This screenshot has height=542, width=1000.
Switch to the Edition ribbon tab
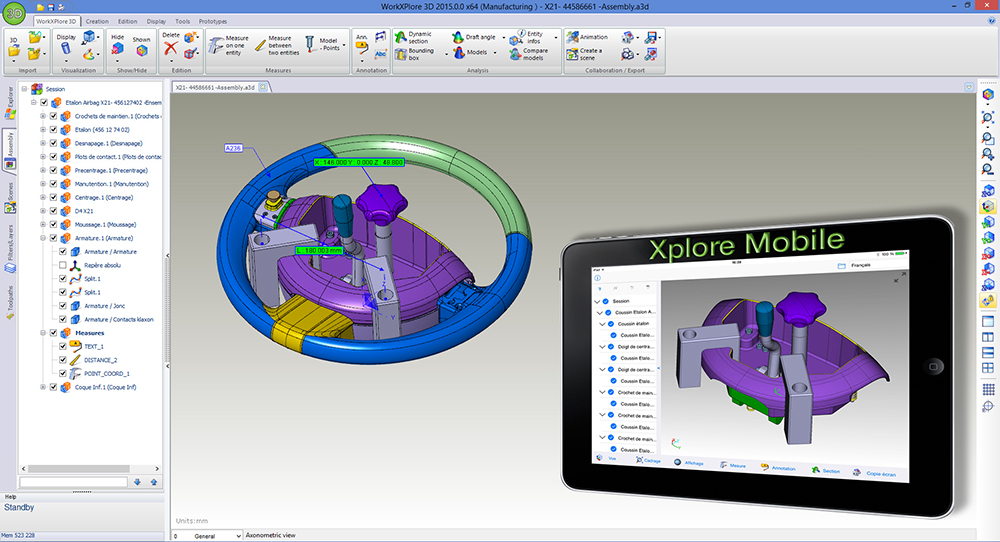tap(128, 21)
